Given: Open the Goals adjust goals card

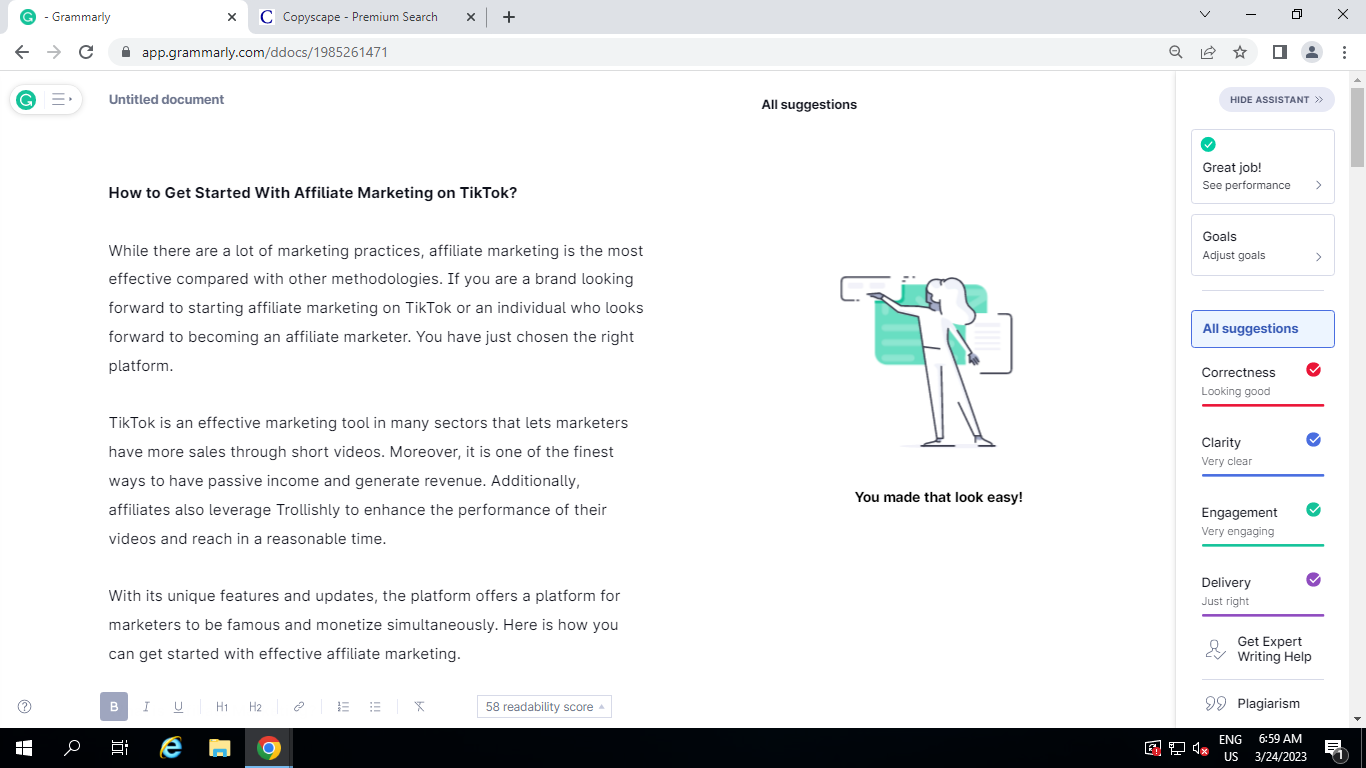Looking at the screenshot, I should coord(1262,245).
